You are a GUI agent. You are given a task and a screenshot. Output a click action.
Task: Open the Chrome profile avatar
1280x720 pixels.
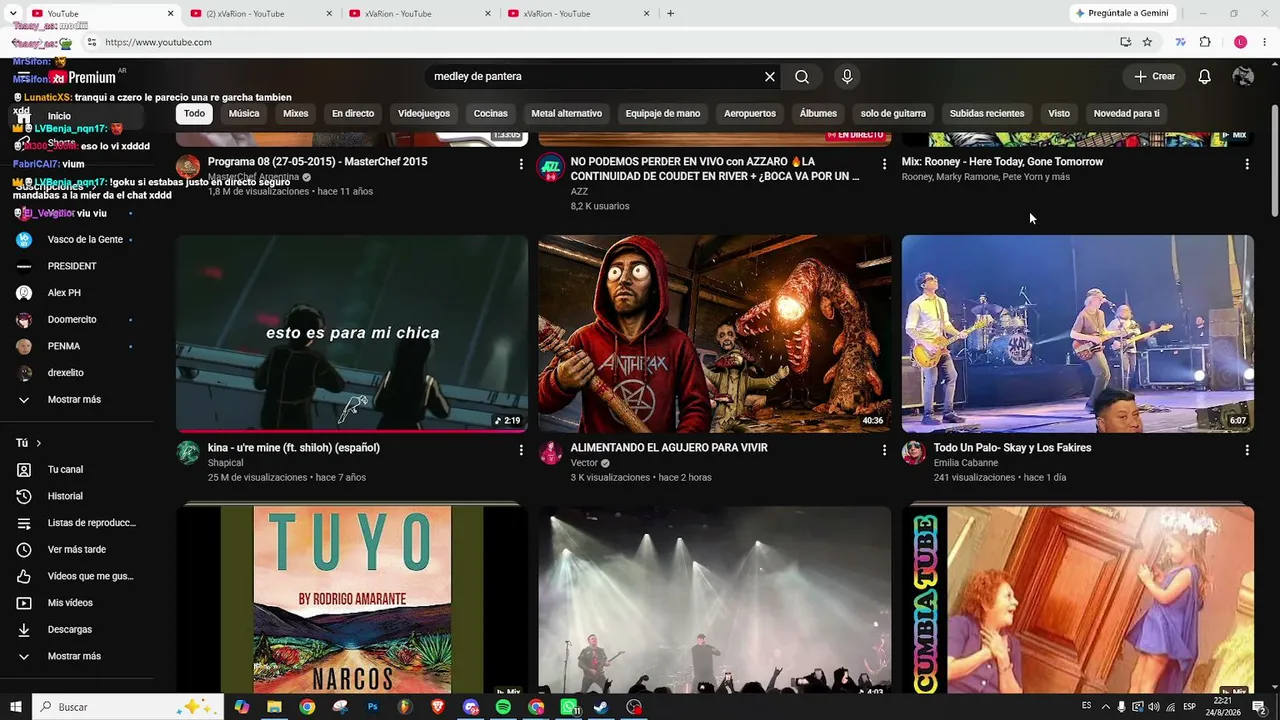[1240, 42]
